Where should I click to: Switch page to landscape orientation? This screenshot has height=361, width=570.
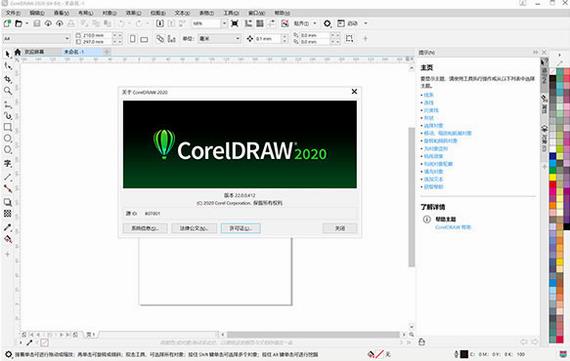(144, 39)
